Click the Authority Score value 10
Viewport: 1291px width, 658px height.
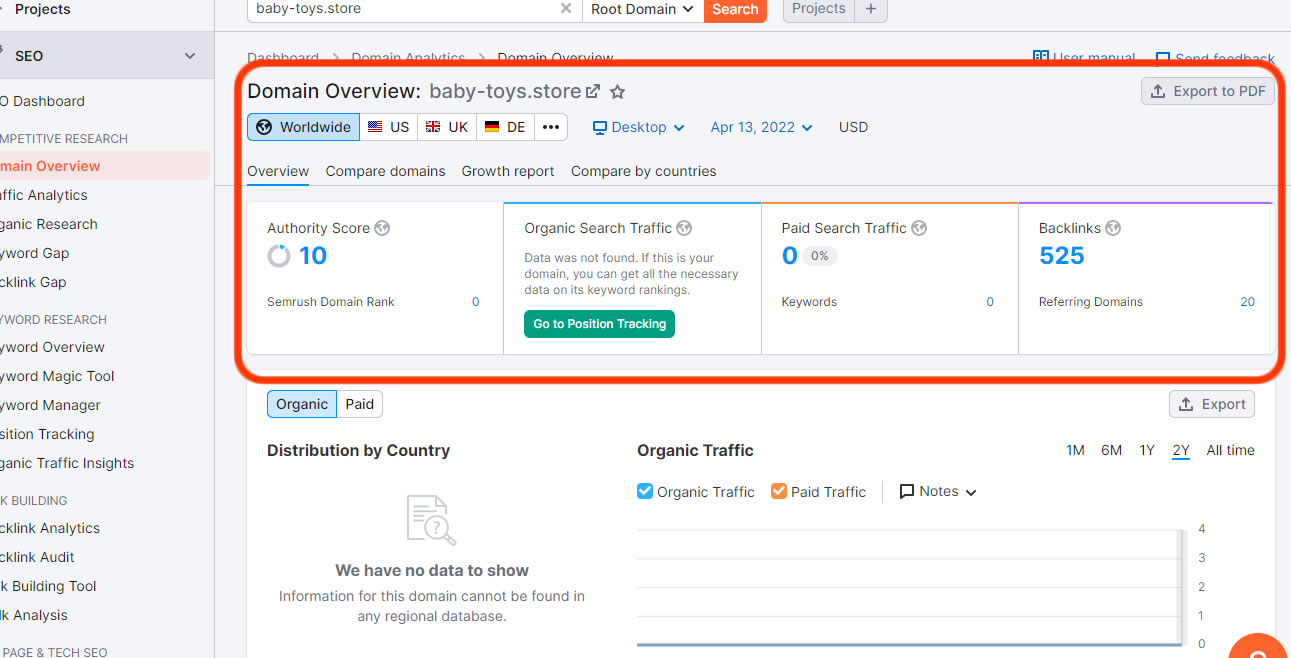[313, 256]
